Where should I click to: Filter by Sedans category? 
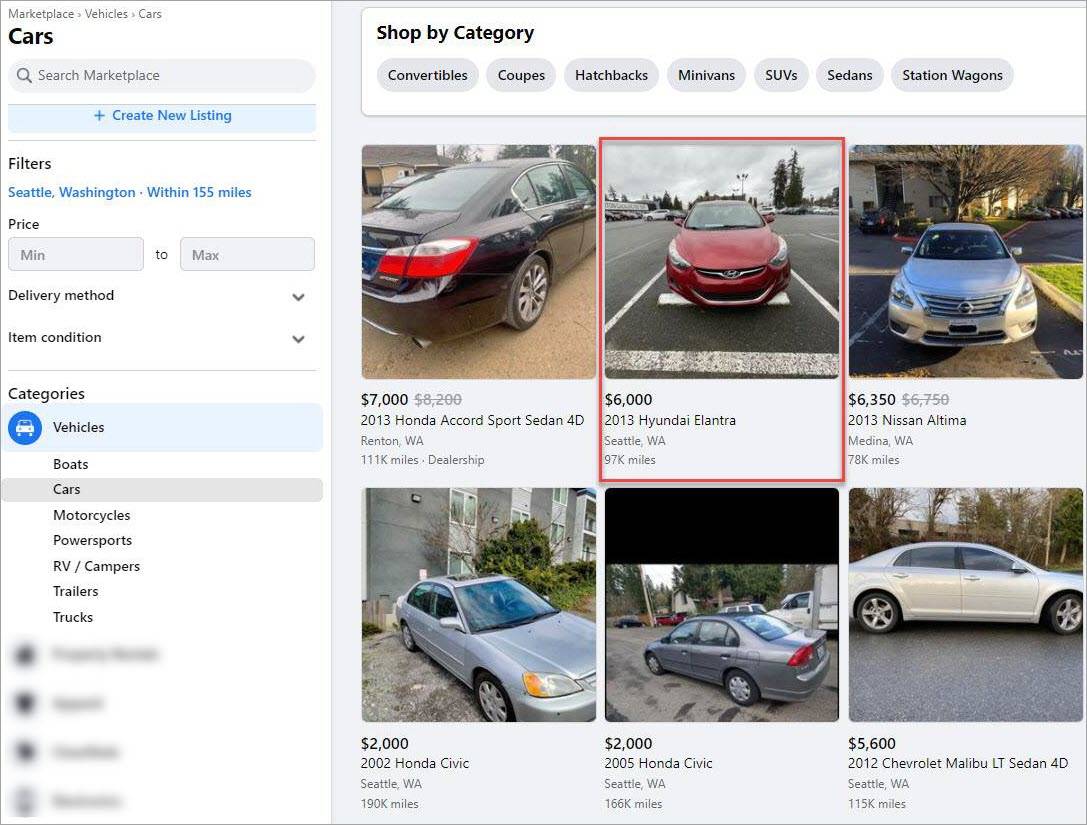coord(850,75)
